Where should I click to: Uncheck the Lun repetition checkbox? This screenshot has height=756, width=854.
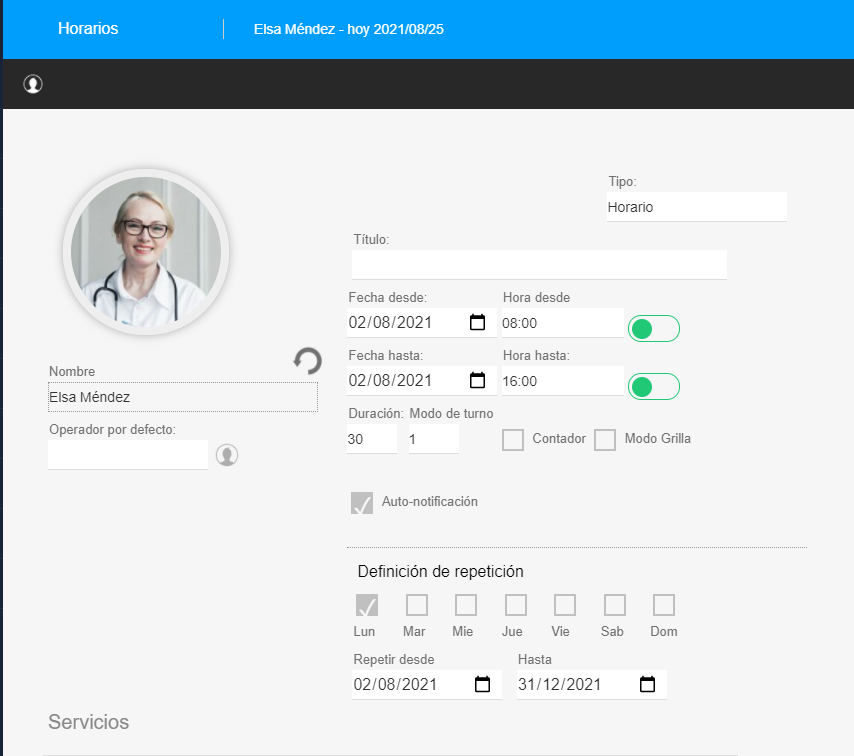click(x=367, y=605)
